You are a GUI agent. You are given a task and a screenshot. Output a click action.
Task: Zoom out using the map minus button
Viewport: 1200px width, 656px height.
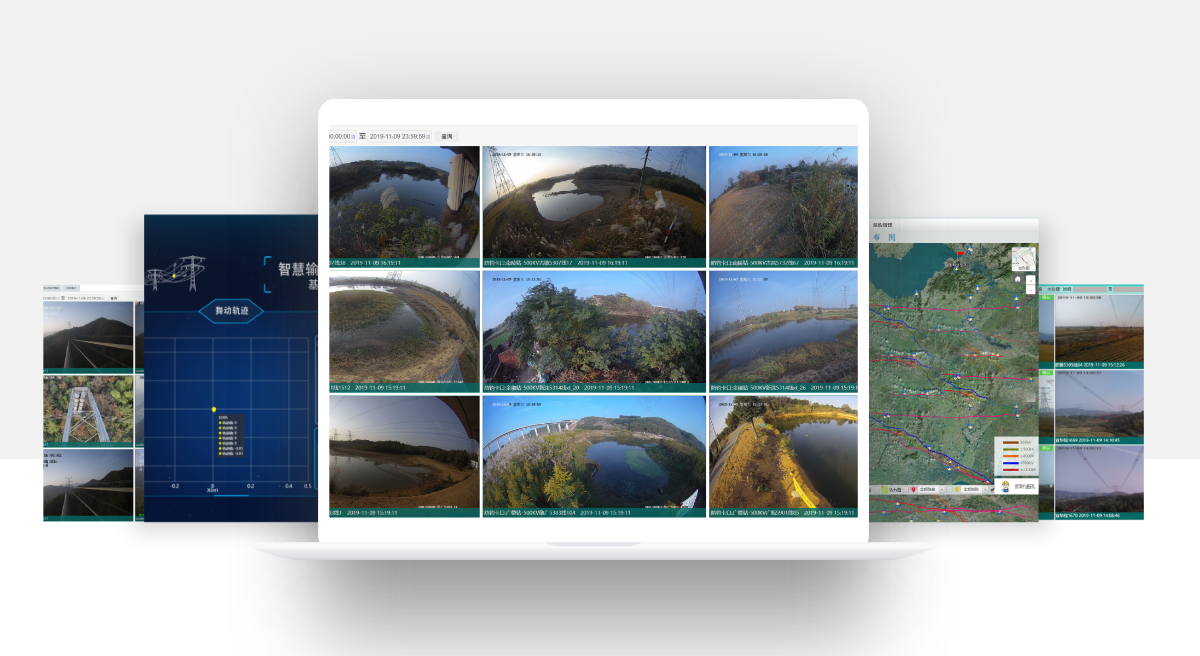tap(1030, 291)
